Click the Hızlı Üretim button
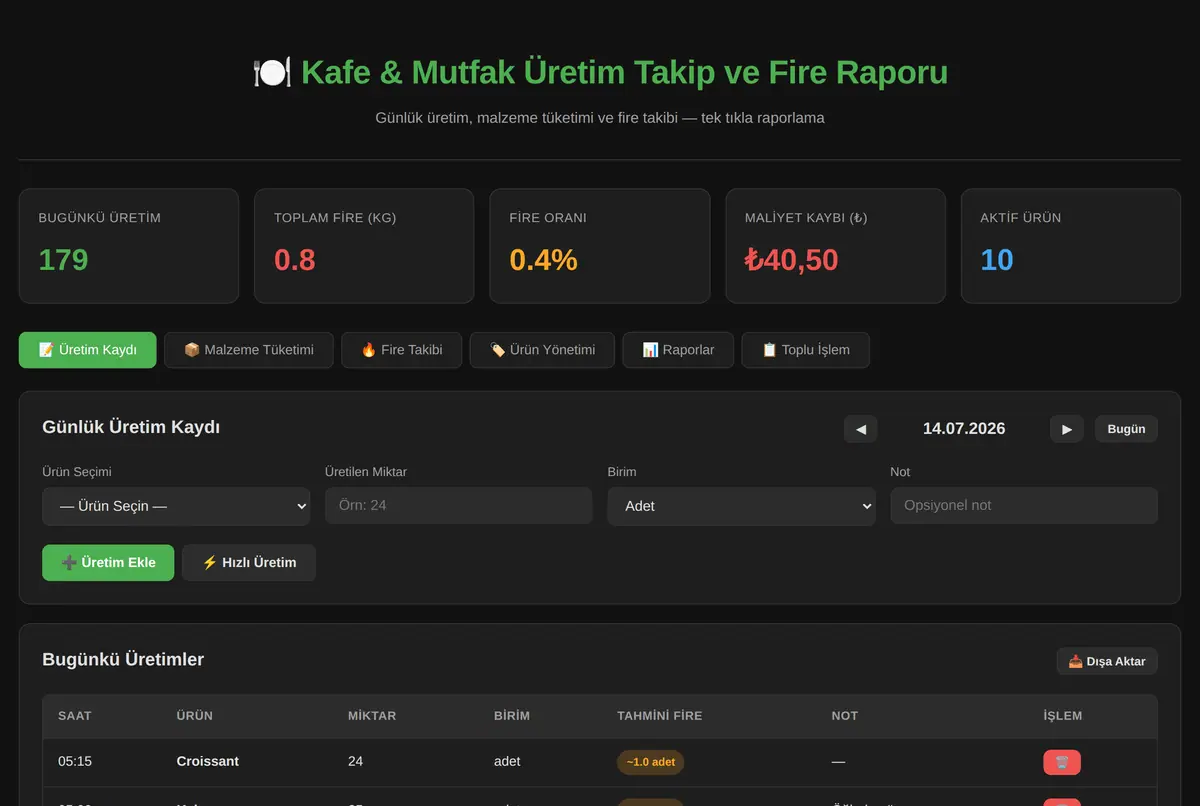This screenshot has width=1200, height=806. [x=249, y=563]
